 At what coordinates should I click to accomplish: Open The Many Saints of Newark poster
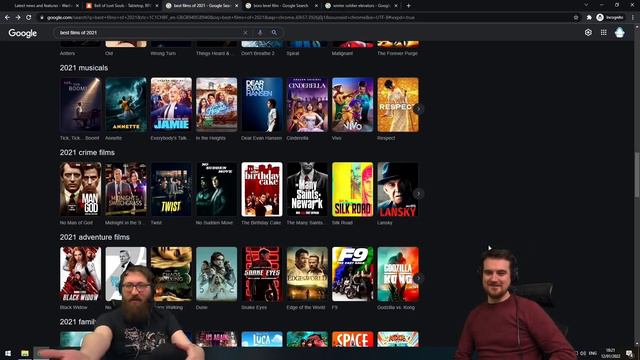[x=307, y=189]
